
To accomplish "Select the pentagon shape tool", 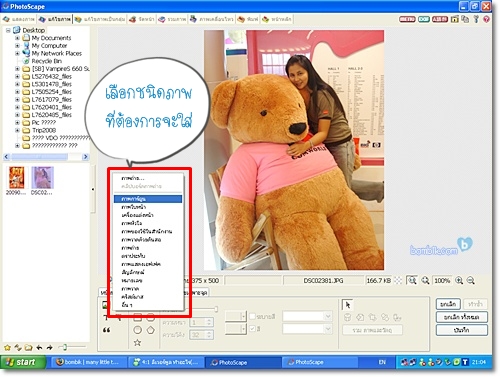I will point(151,330).
